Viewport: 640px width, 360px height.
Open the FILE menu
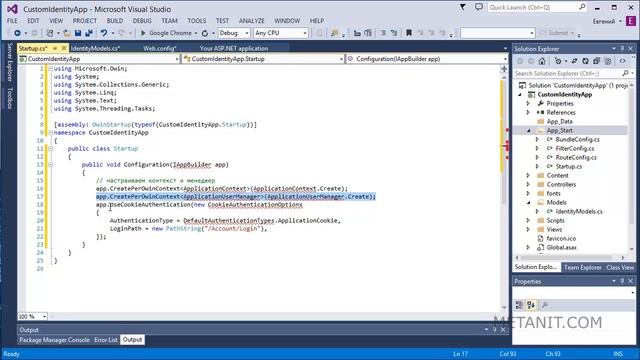tap(12, 20)
